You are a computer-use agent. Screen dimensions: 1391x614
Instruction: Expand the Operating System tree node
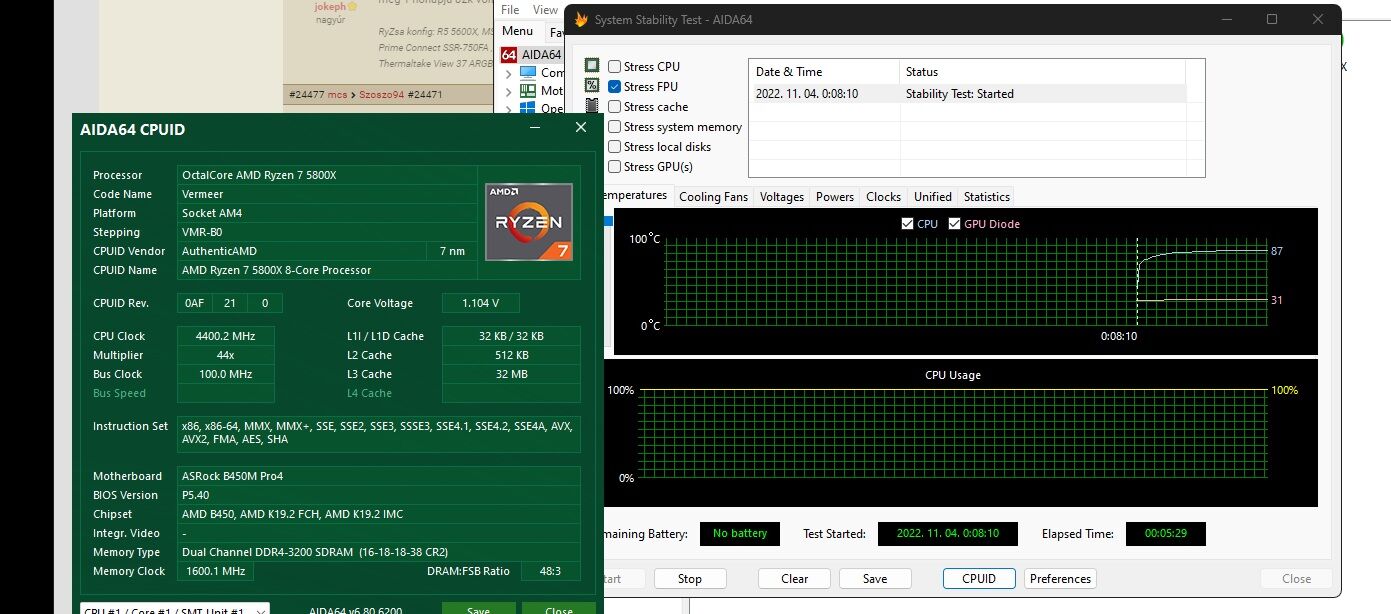(x=508, y=109)
